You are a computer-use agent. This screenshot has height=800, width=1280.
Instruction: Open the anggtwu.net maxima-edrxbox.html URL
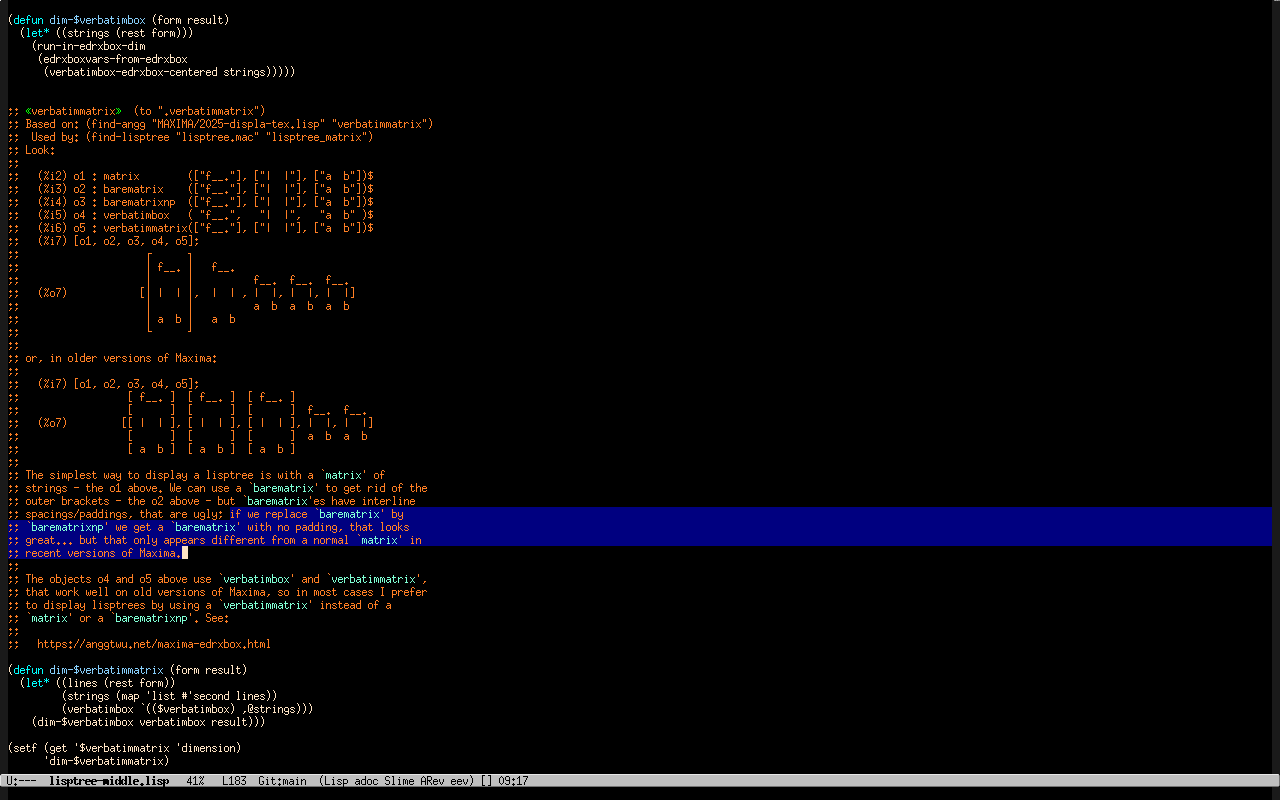[153, 644]
